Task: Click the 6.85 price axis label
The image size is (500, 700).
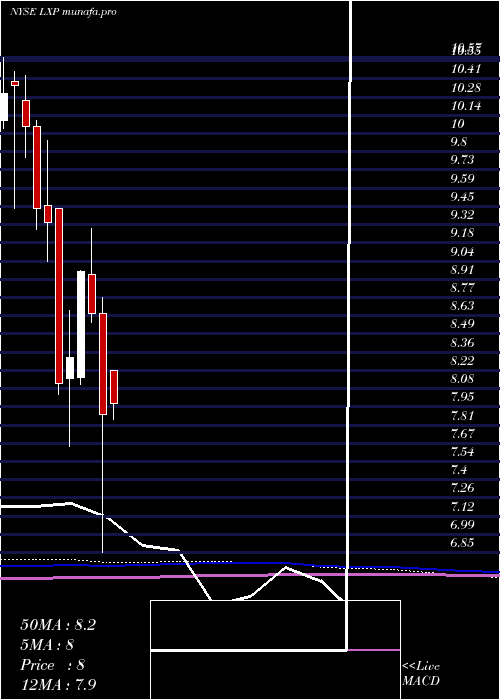Action: pos(462,543)
